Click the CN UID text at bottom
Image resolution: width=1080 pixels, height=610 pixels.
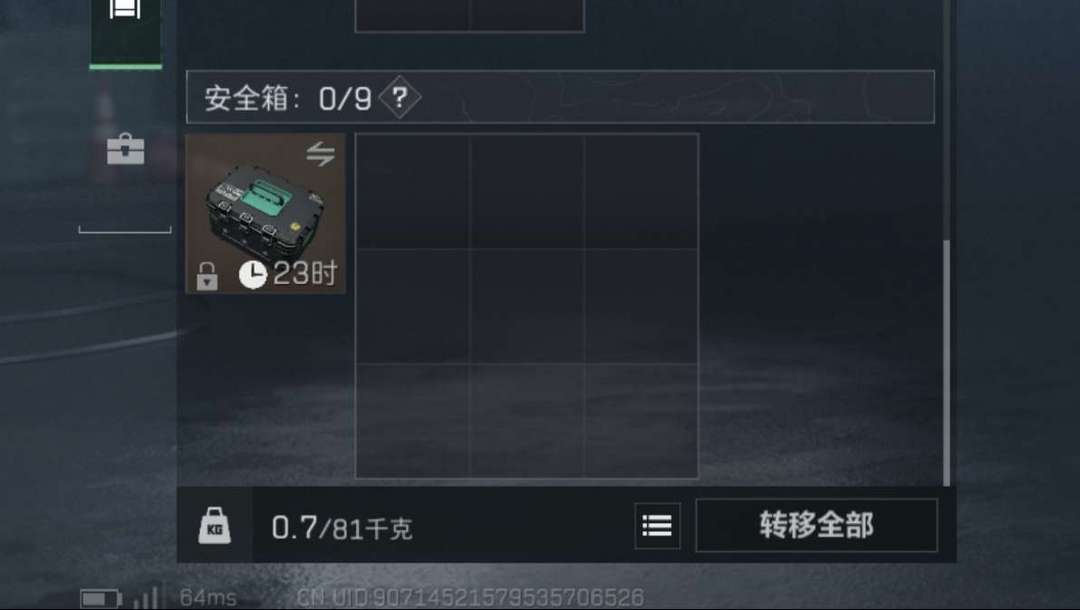(x=470, y=598)
